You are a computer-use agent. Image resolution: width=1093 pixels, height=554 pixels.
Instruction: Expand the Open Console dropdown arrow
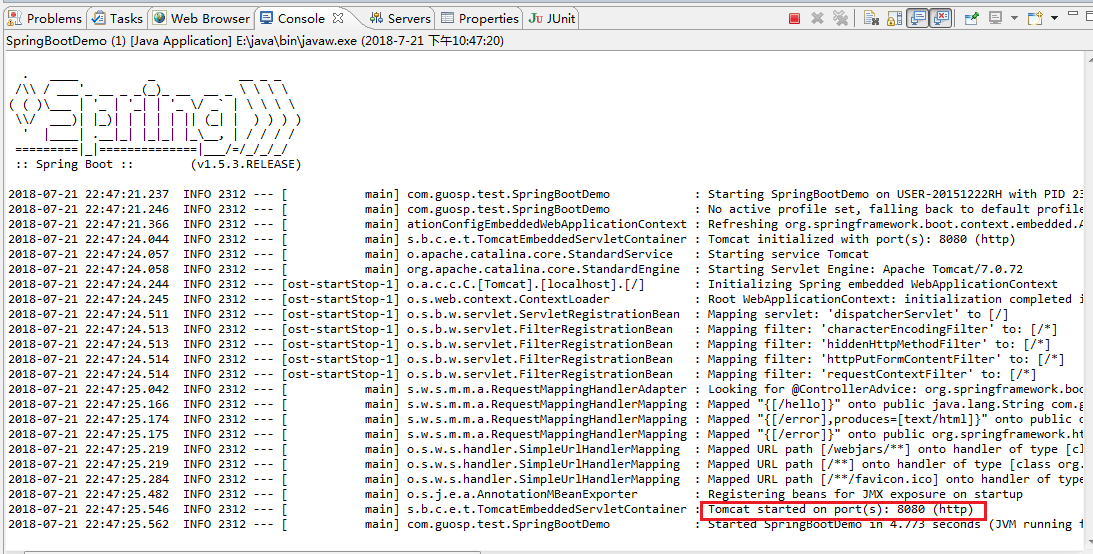pyautogui.click(x=1054, y=19)
